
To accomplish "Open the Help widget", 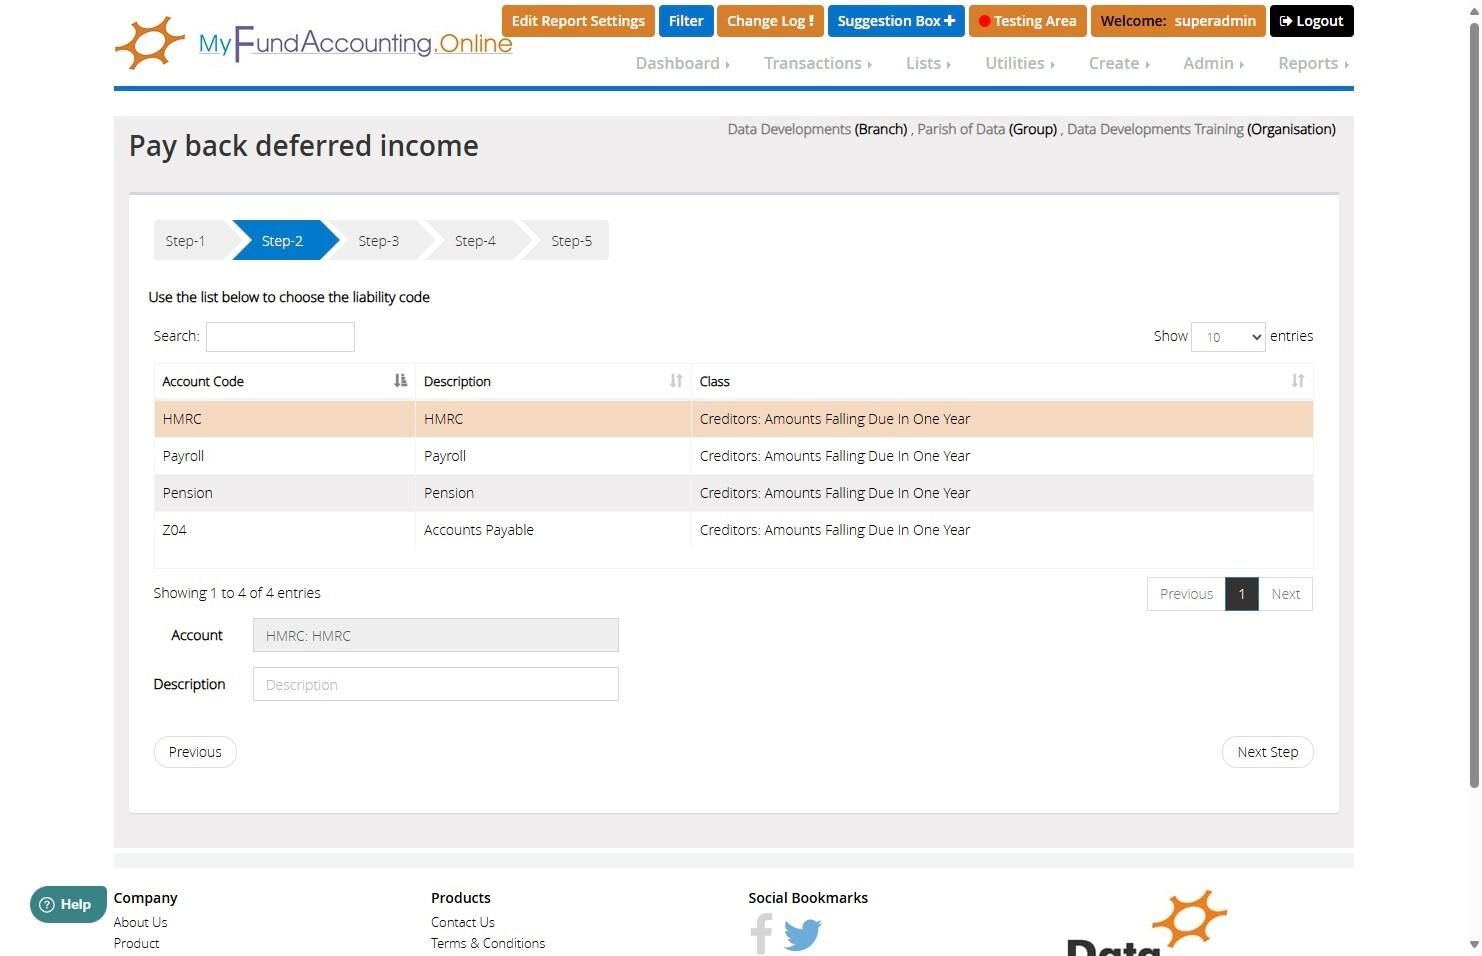I will (67, 905).
